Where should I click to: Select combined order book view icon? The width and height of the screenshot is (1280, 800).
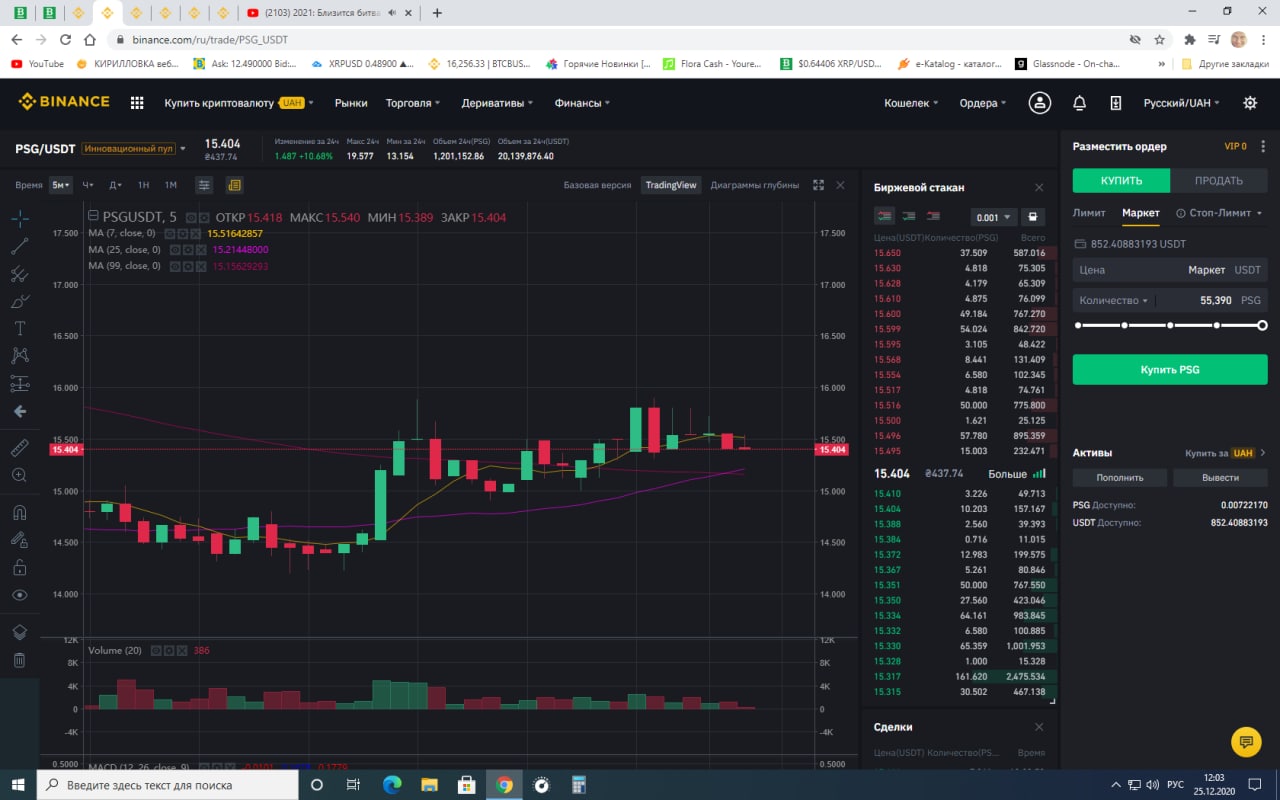click(884, 216)
